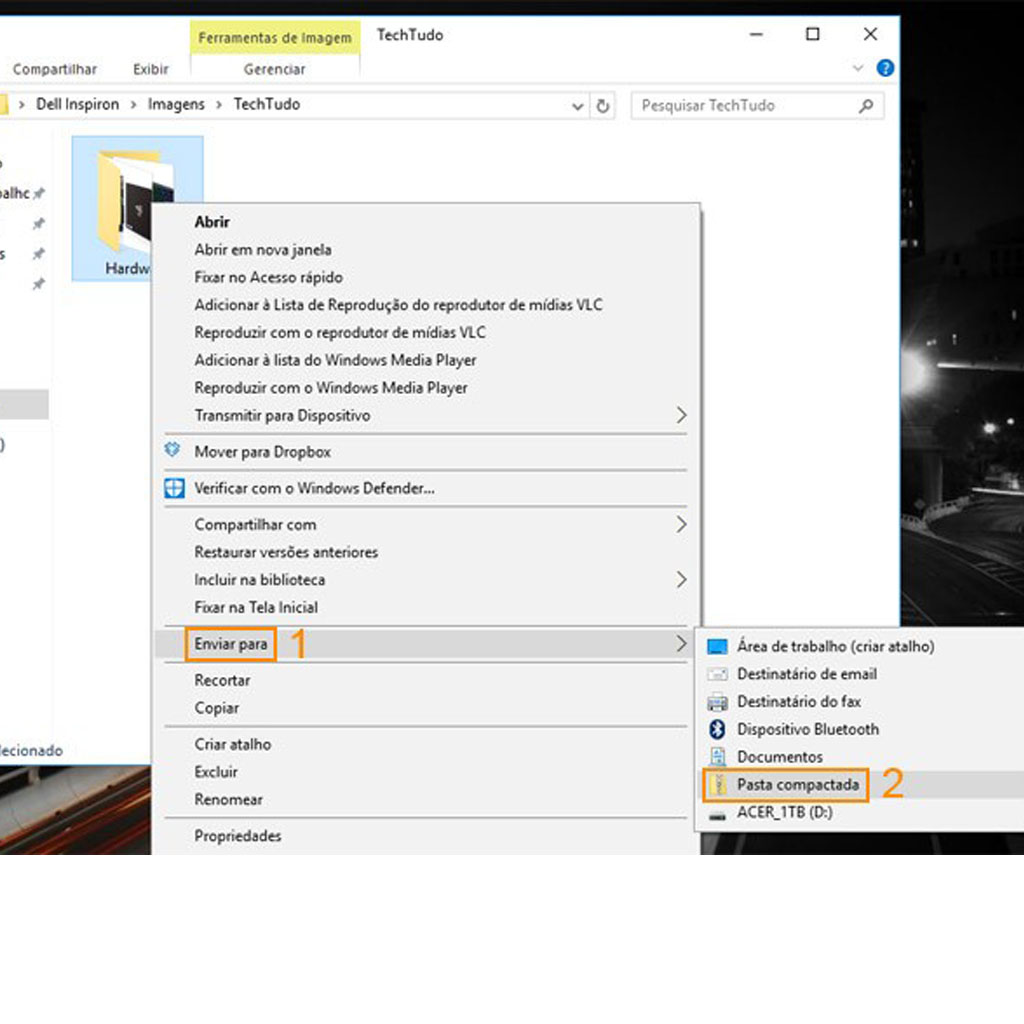This screenshot has height=1024, width=1024.
Task: Expand the Incluir na biblioteca submenu arrow
Action: (x=681, y=579)
